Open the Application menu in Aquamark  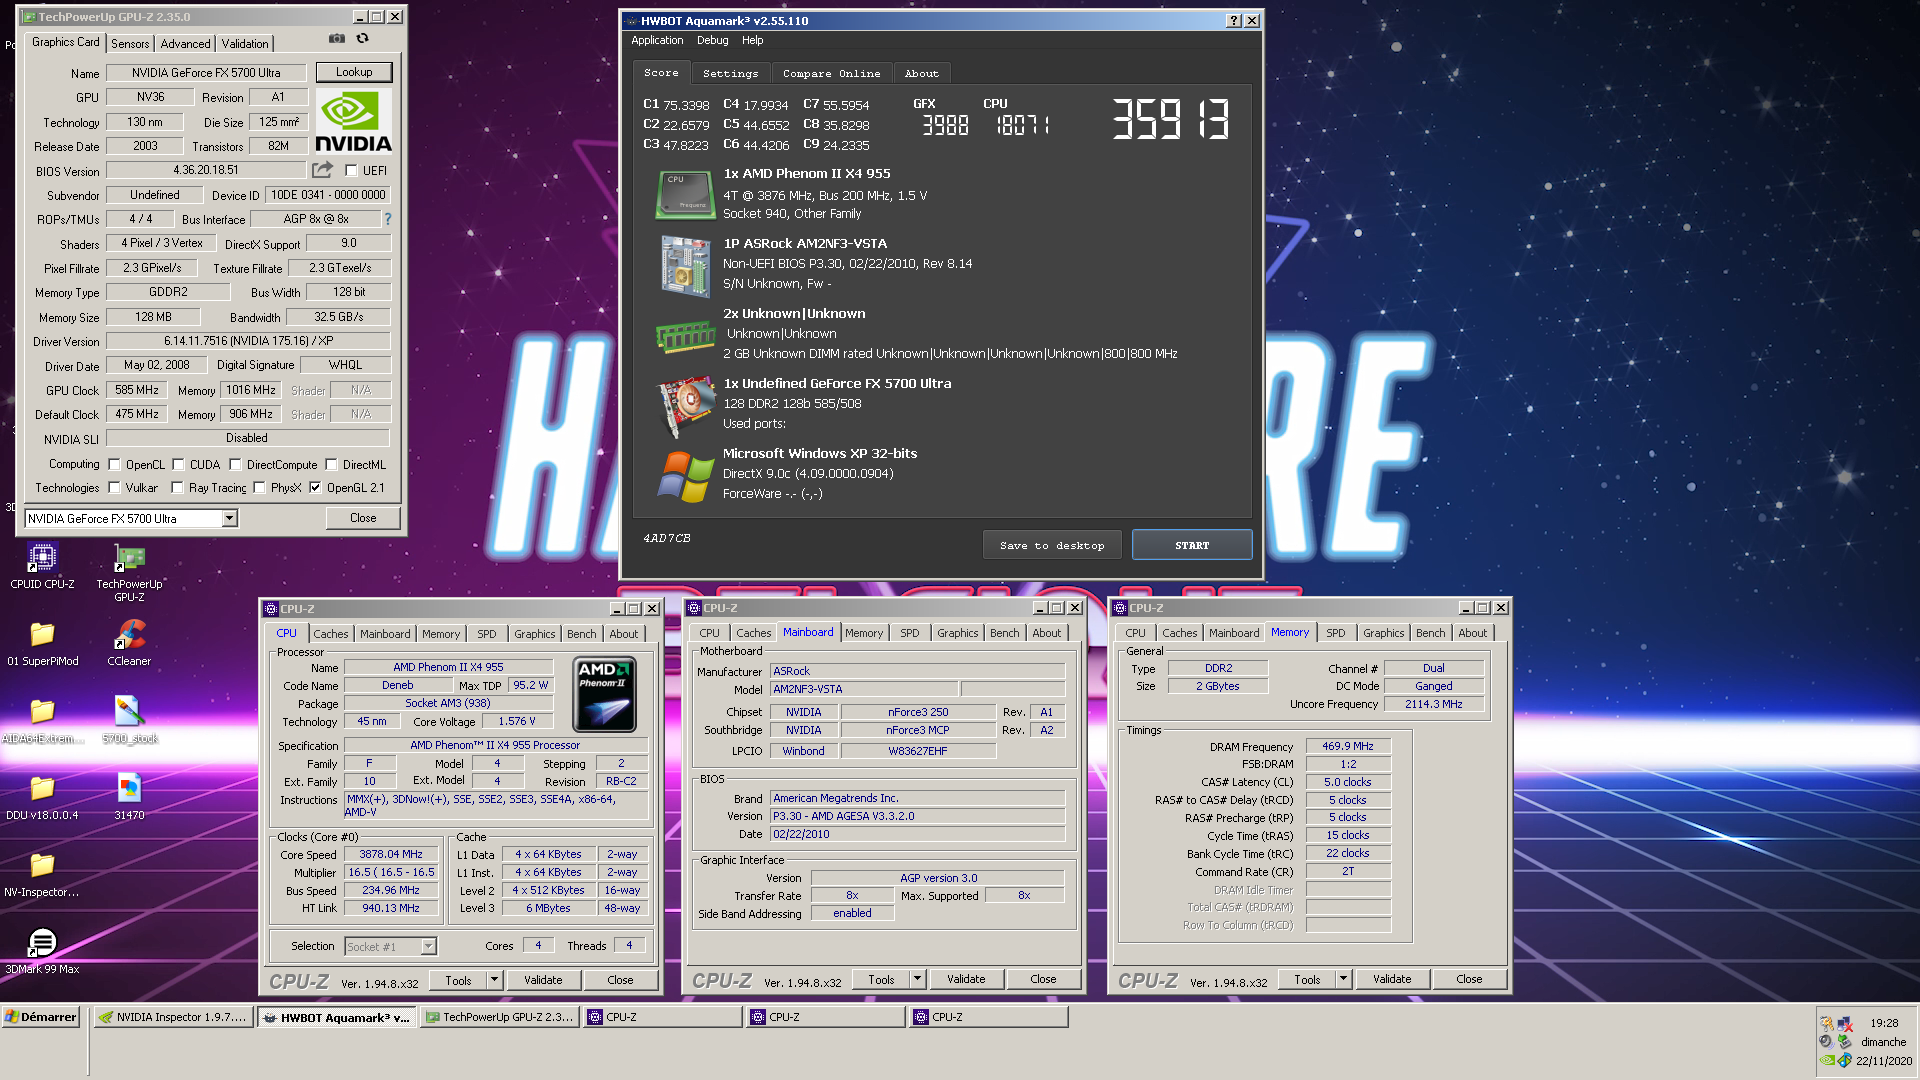[657, 40]
